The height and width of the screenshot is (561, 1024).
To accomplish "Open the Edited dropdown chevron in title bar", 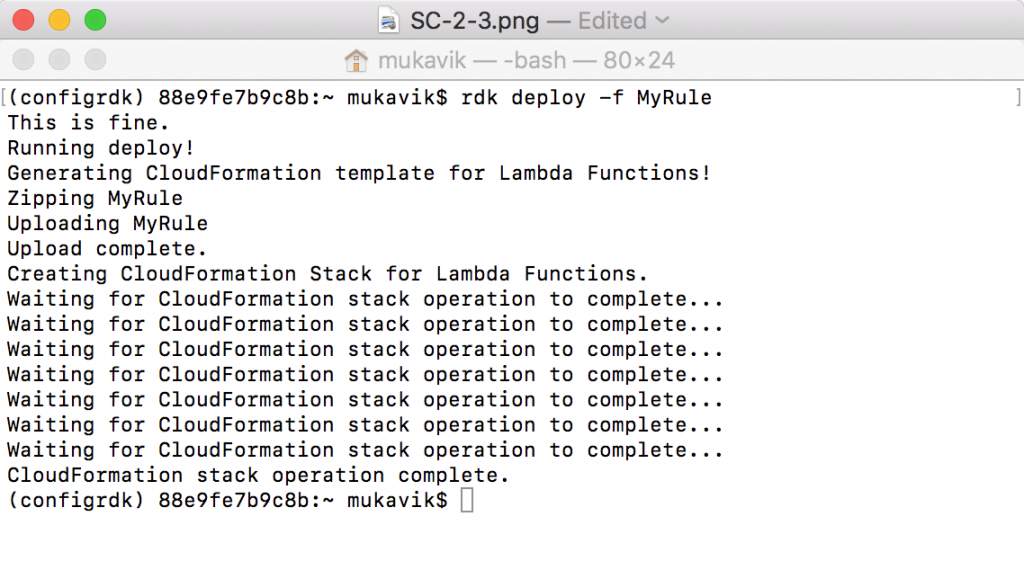I will click(662, 20).
